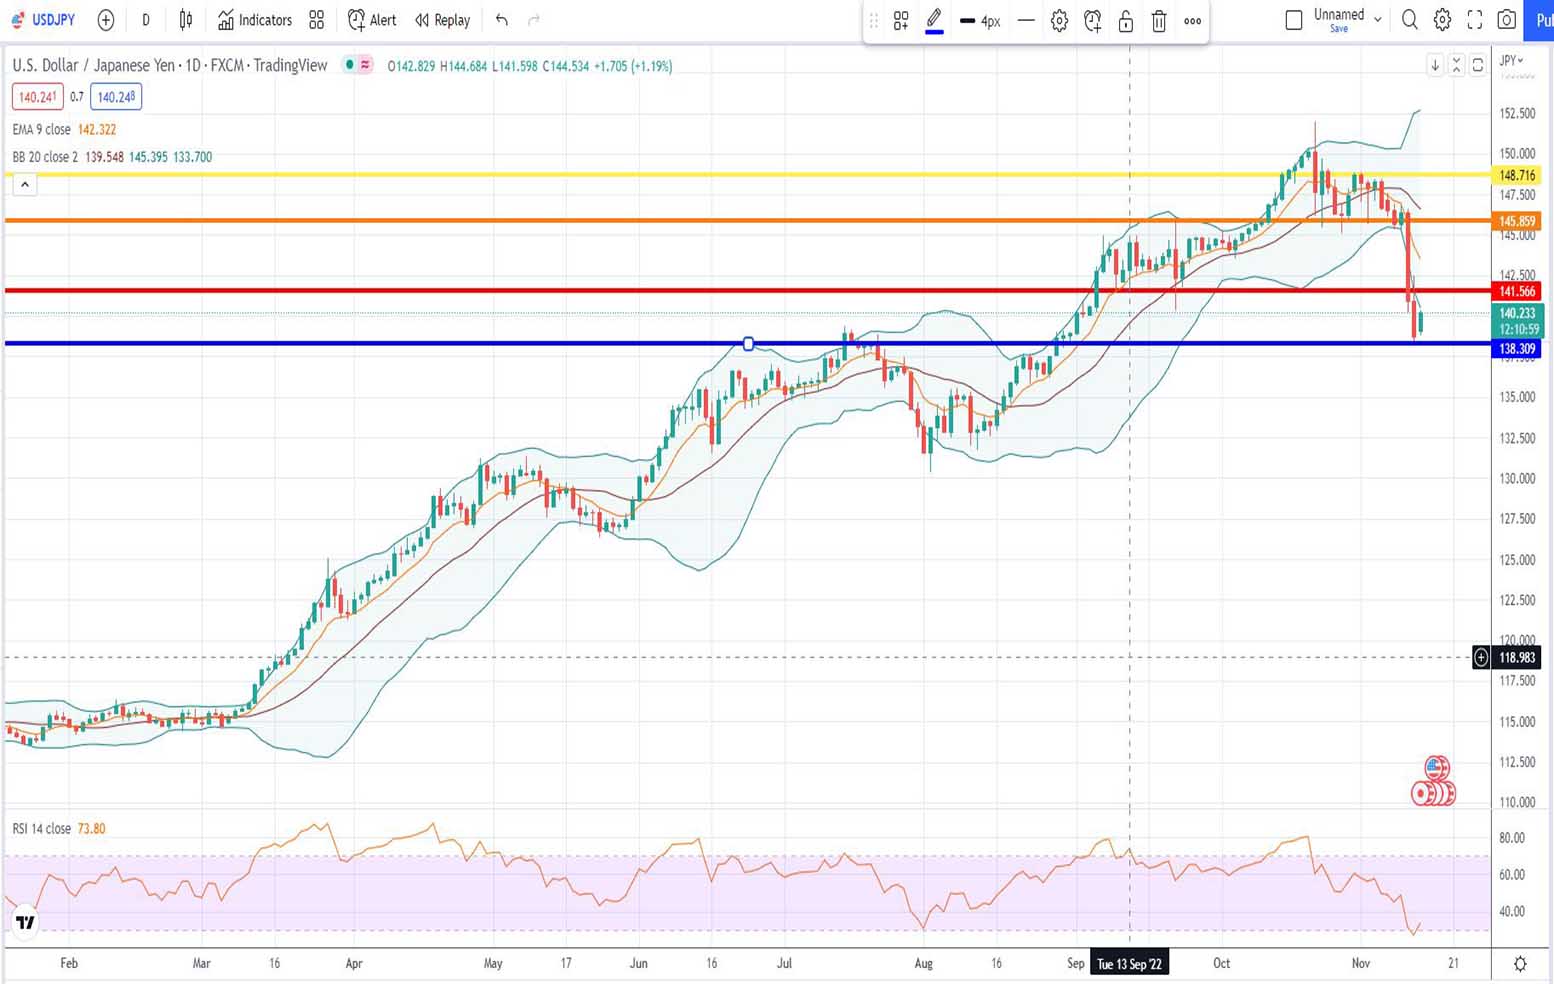The height and width of the screenshot is (984, 1554).
Task: Enter fullscreen mode
Action: point(1475,20)
